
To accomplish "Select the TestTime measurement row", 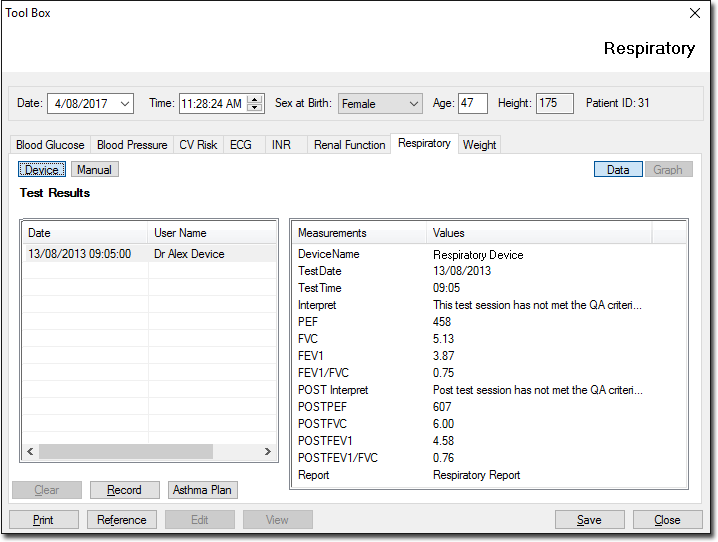I will coord(489,288).
